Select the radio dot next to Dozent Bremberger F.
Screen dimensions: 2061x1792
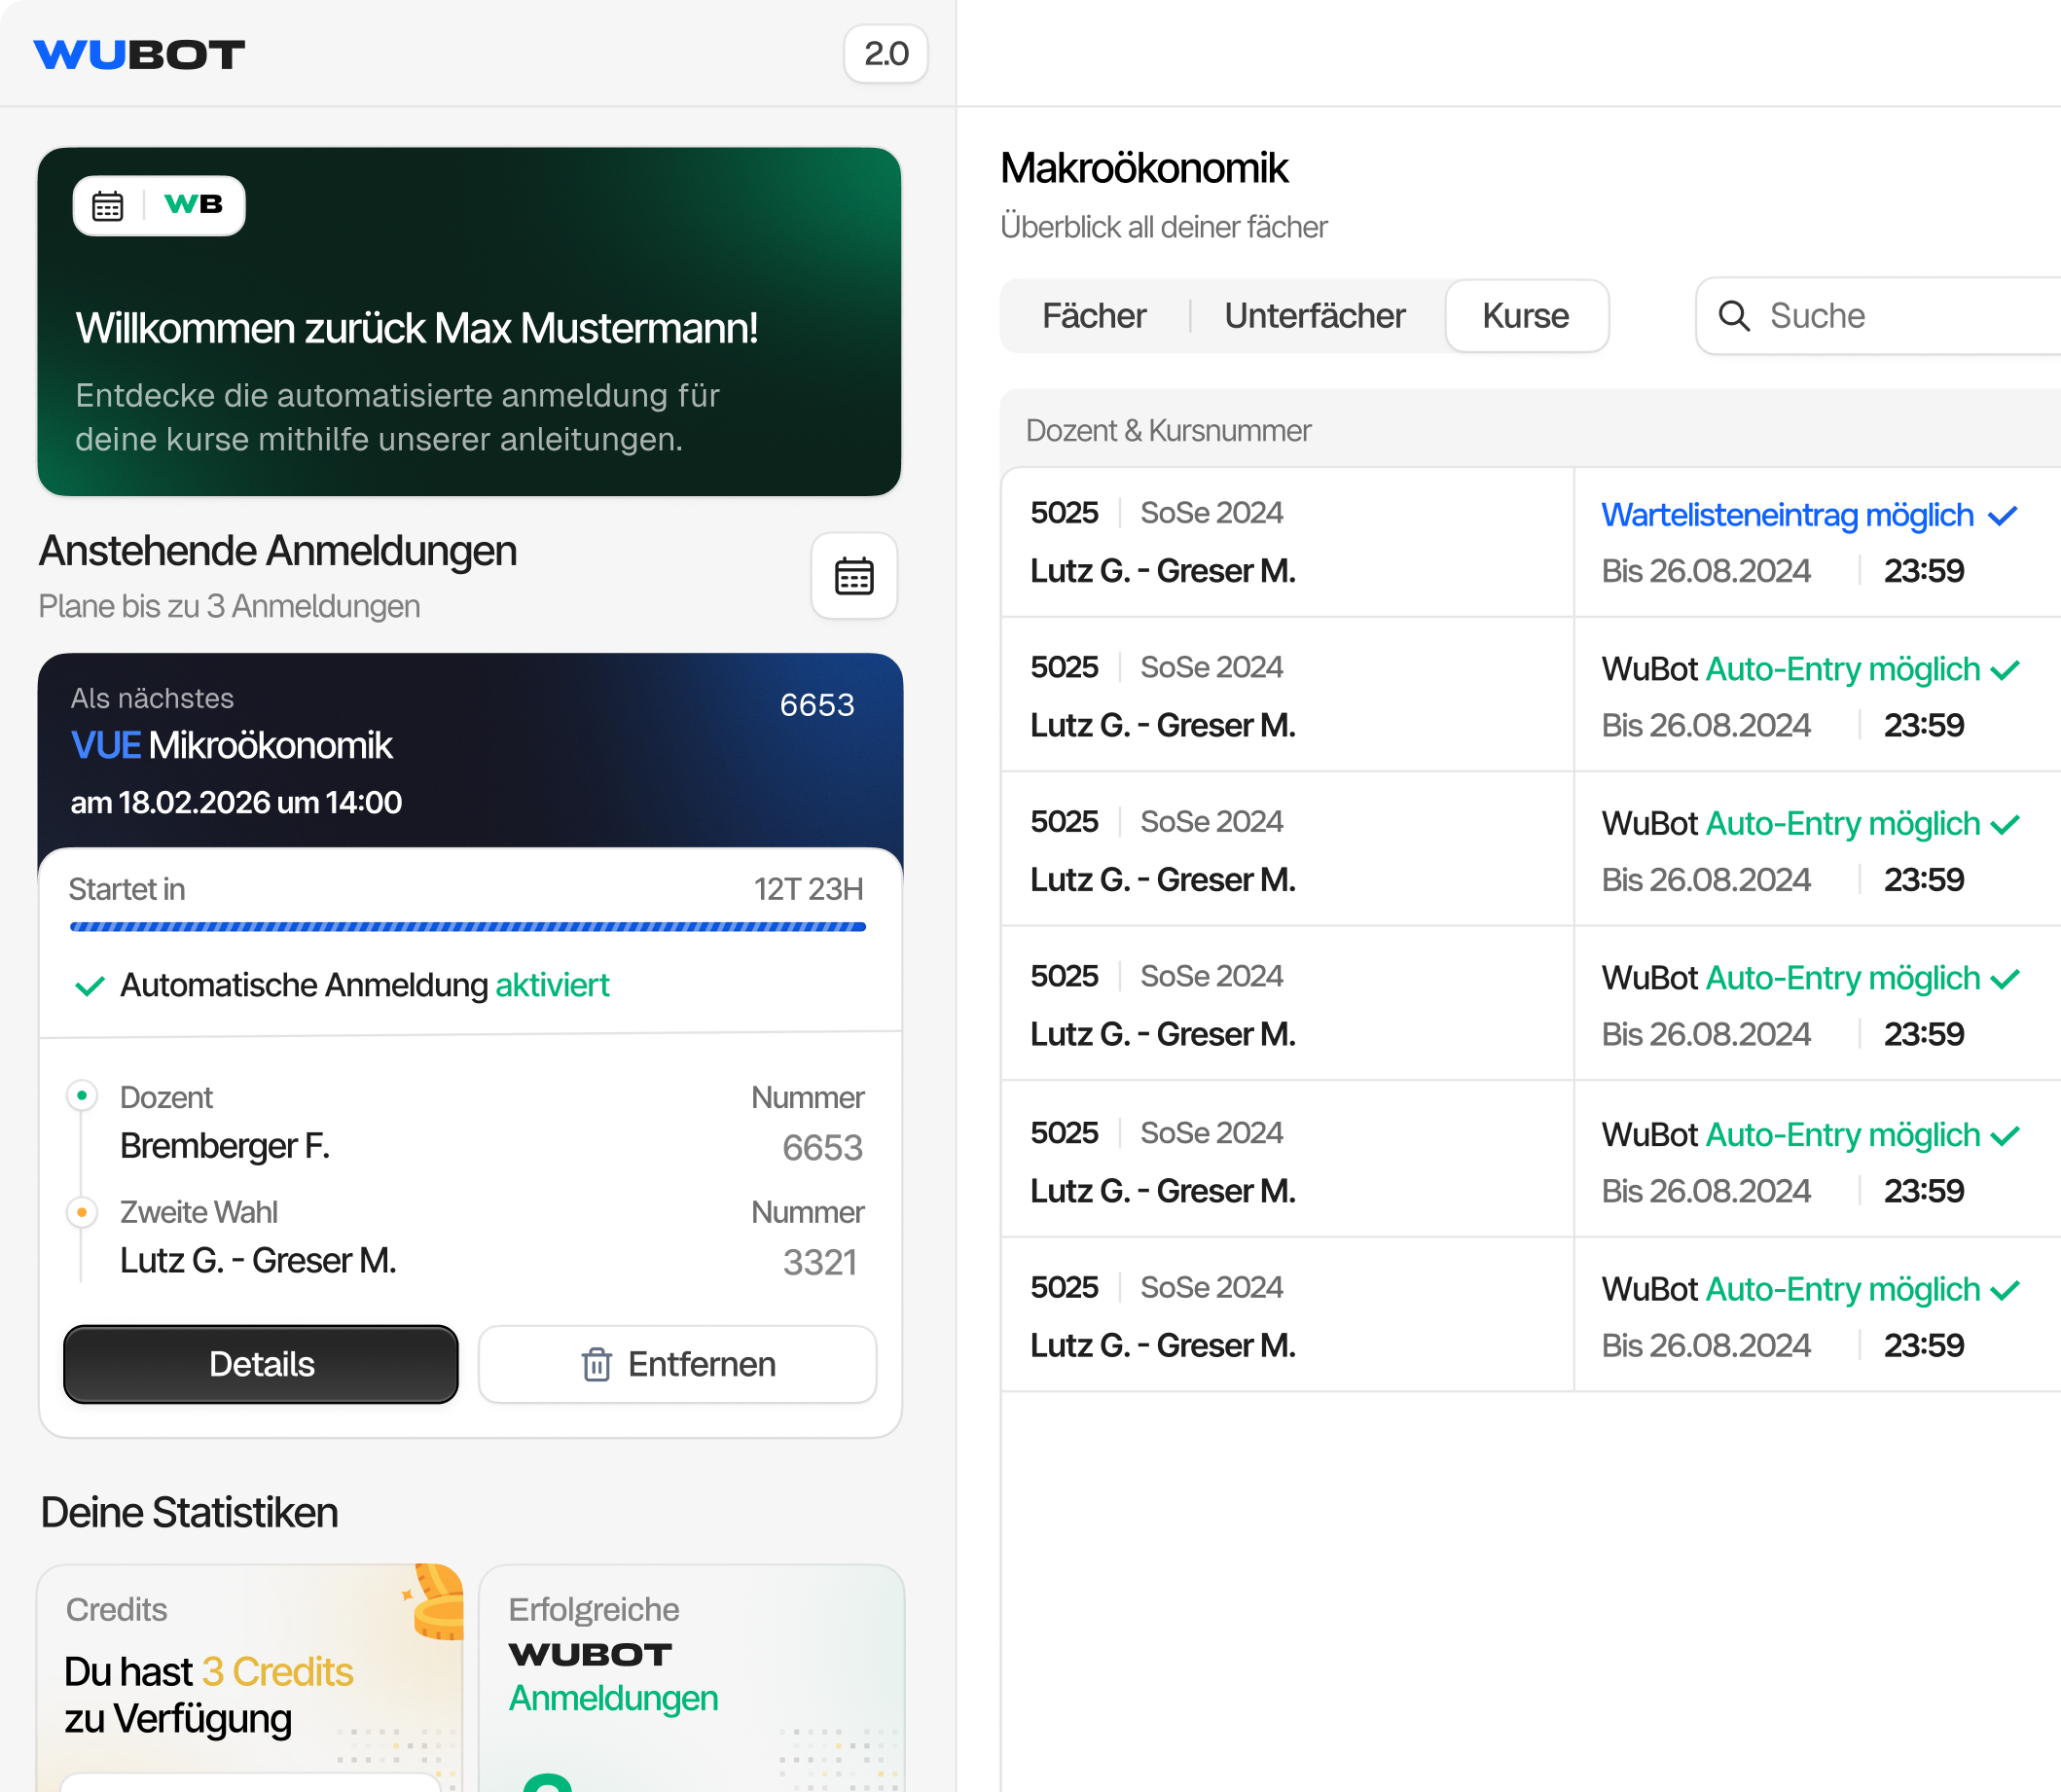click(x=82, y=1095)
